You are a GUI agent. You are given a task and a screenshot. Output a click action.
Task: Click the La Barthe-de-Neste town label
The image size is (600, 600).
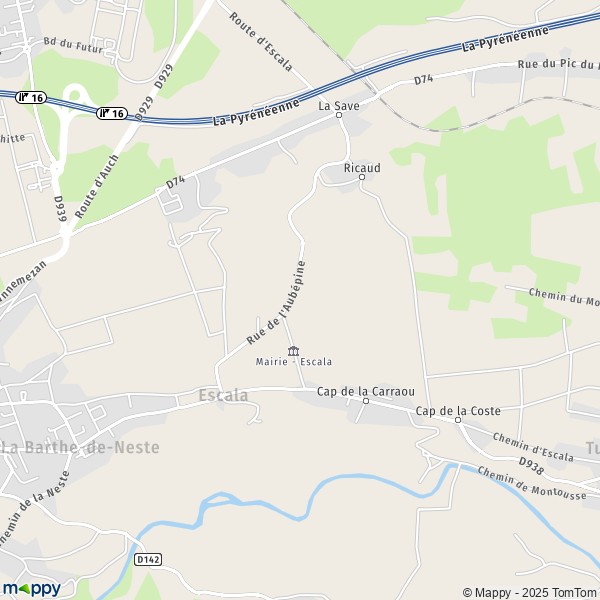click(x=80, y=447)
